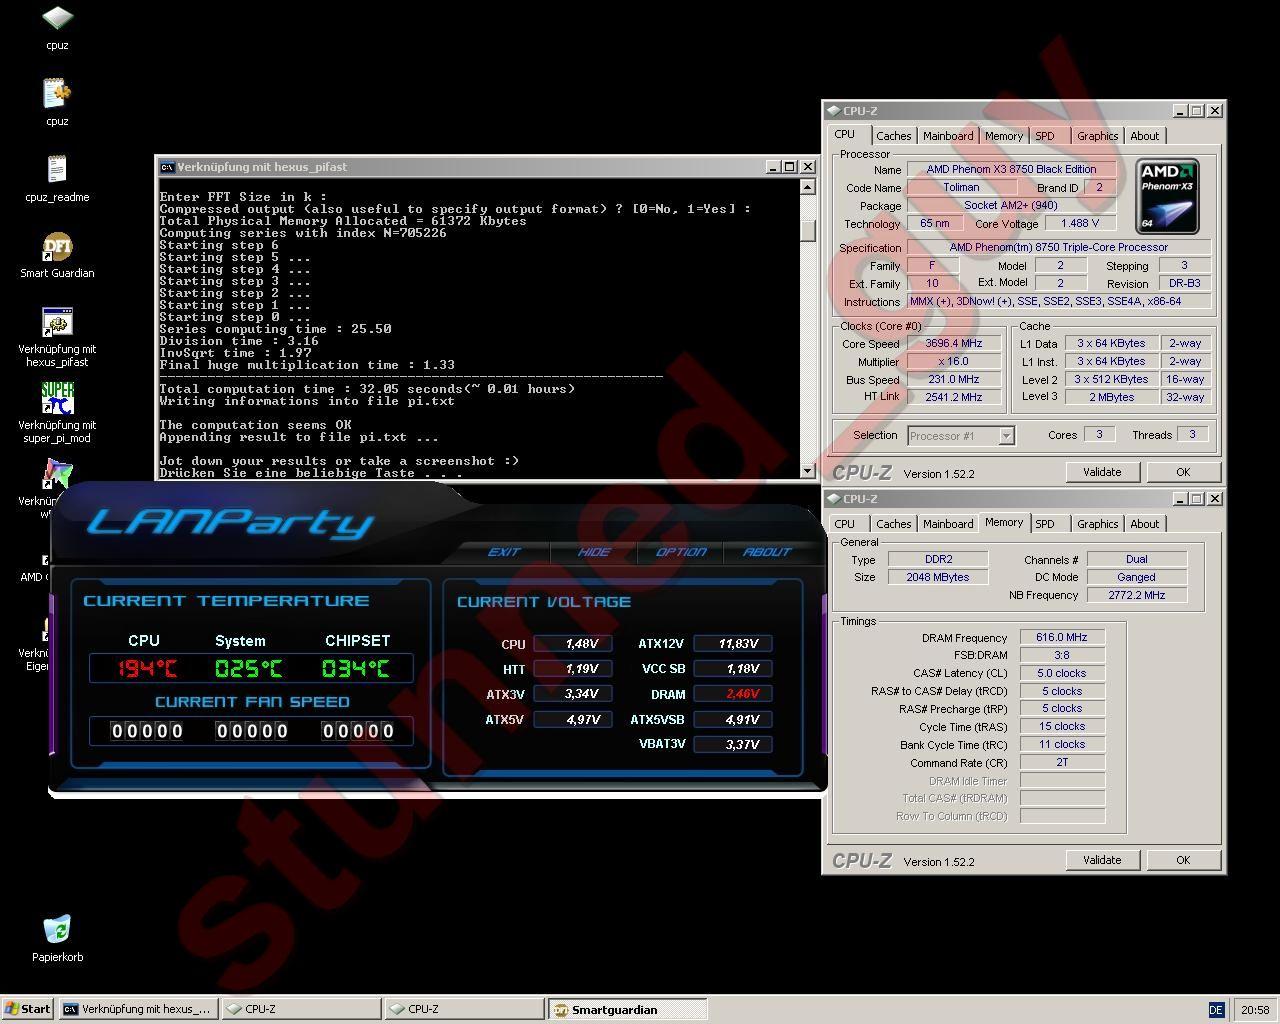Click the DE language indicator in tray

click(1216, 1010)
